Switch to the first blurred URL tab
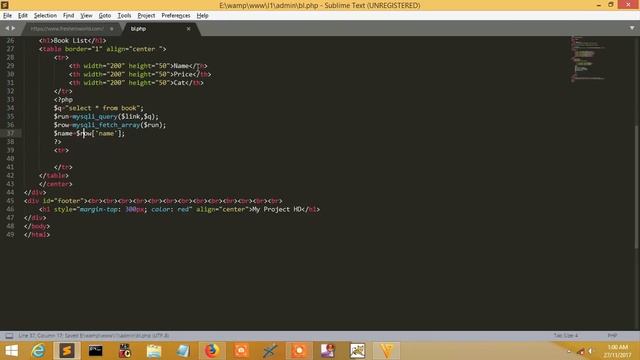Image resolution: width=640 pixels, height=360 pixels. coord(67,29)
